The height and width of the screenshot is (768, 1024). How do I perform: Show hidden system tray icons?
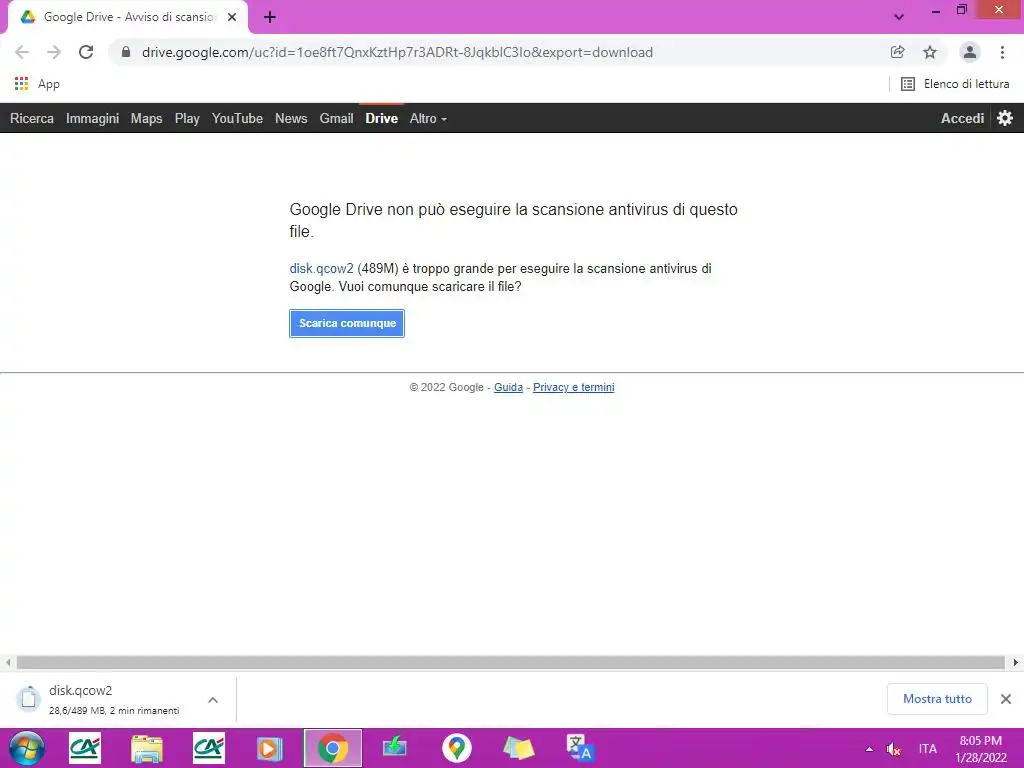tap(869, 749)
